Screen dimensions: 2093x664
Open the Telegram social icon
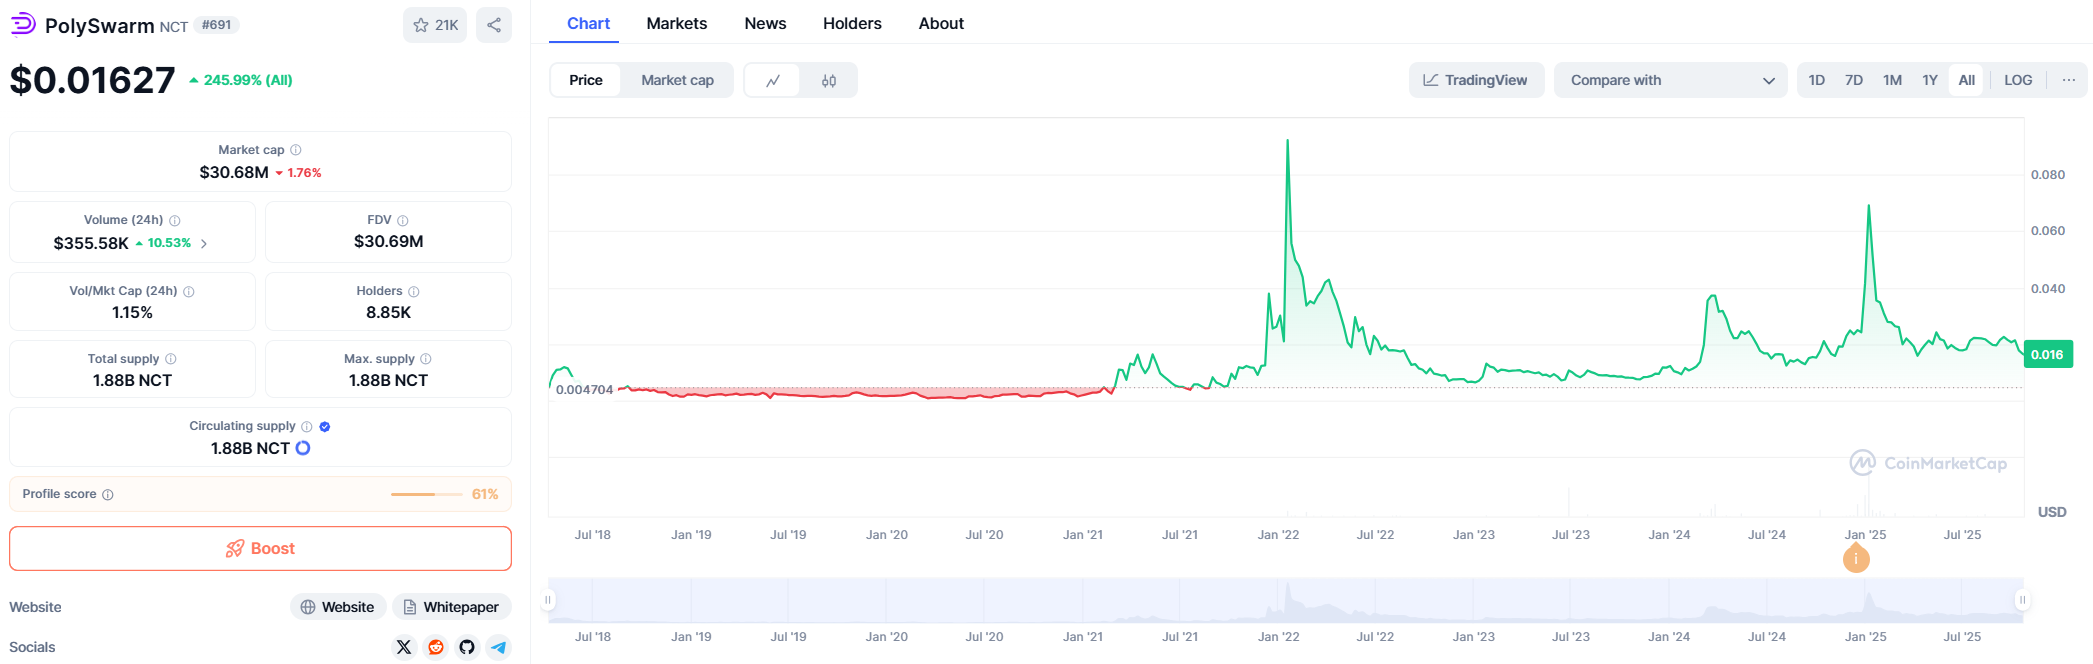click(498, 647)
